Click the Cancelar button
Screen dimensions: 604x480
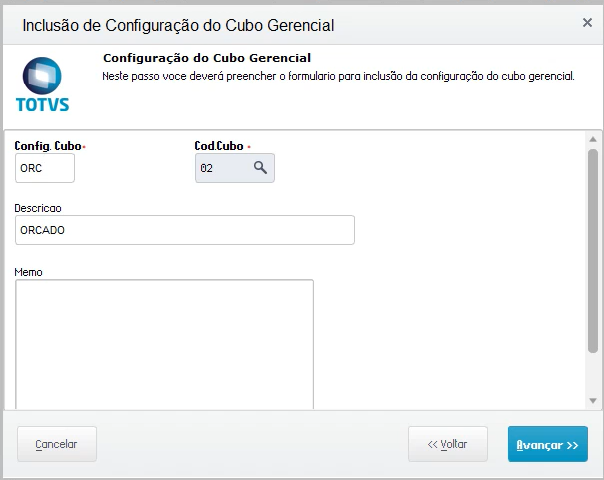coord(57,444)
